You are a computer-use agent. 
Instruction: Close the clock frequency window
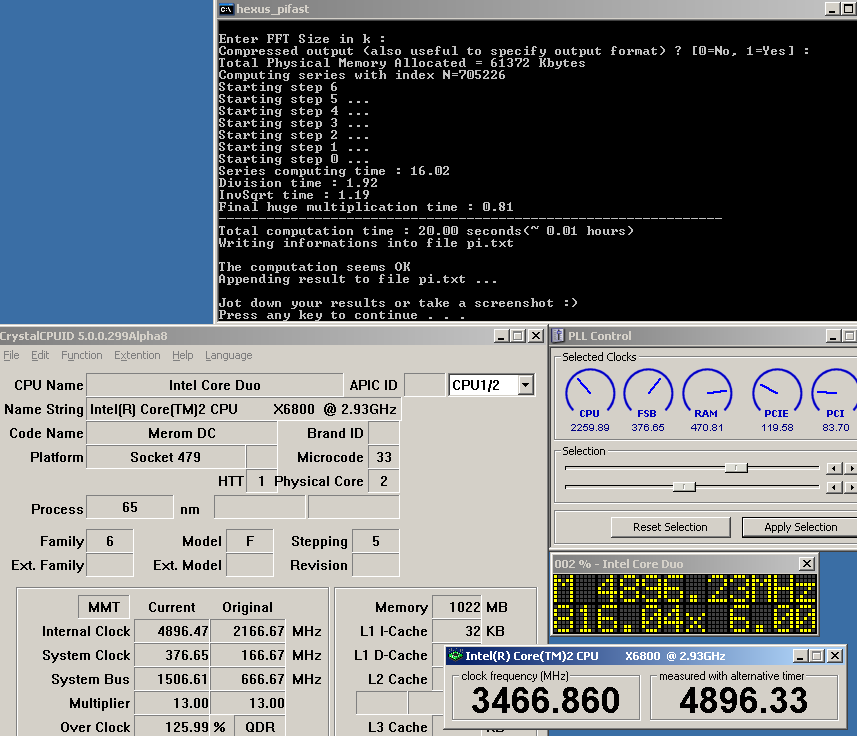pos(835,656)
